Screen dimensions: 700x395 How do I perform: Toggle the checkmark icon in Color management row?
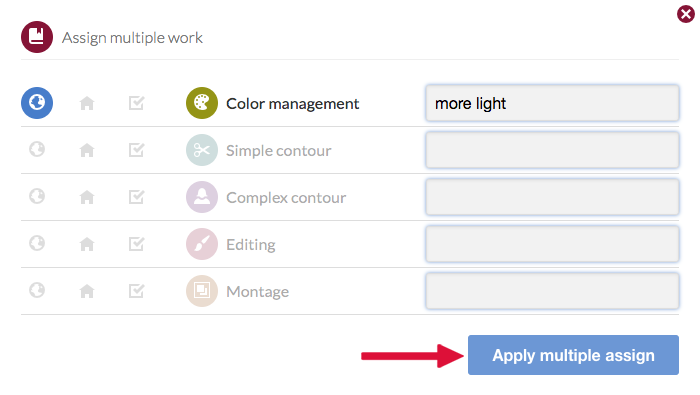pos(137,103)
